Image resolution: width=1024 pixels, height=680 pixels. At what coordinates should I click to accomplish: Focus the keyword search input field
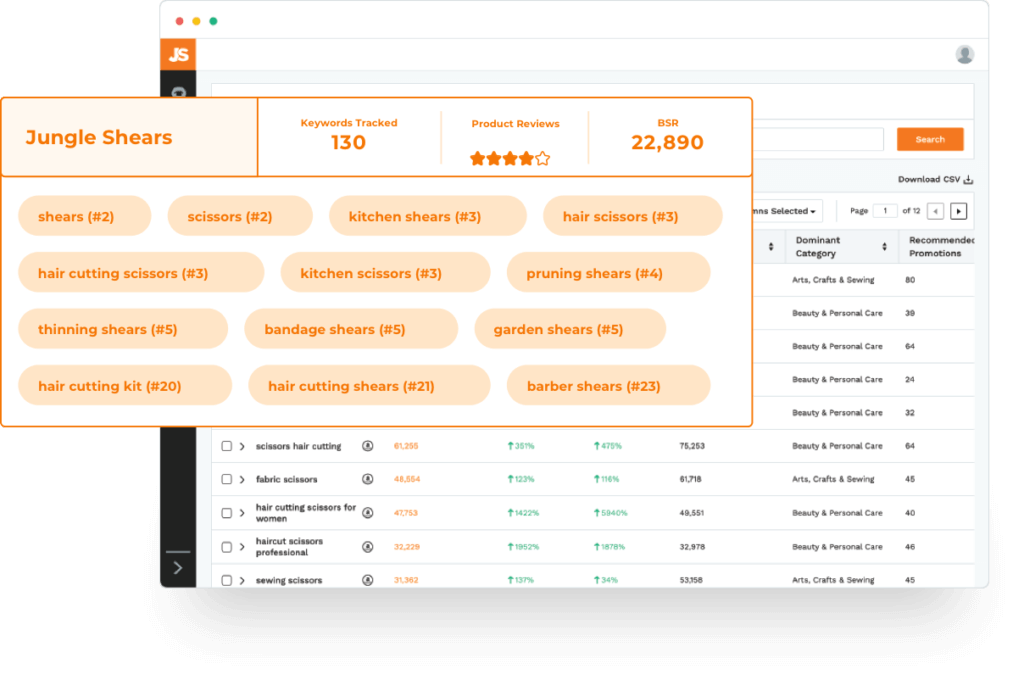point(818,139)
